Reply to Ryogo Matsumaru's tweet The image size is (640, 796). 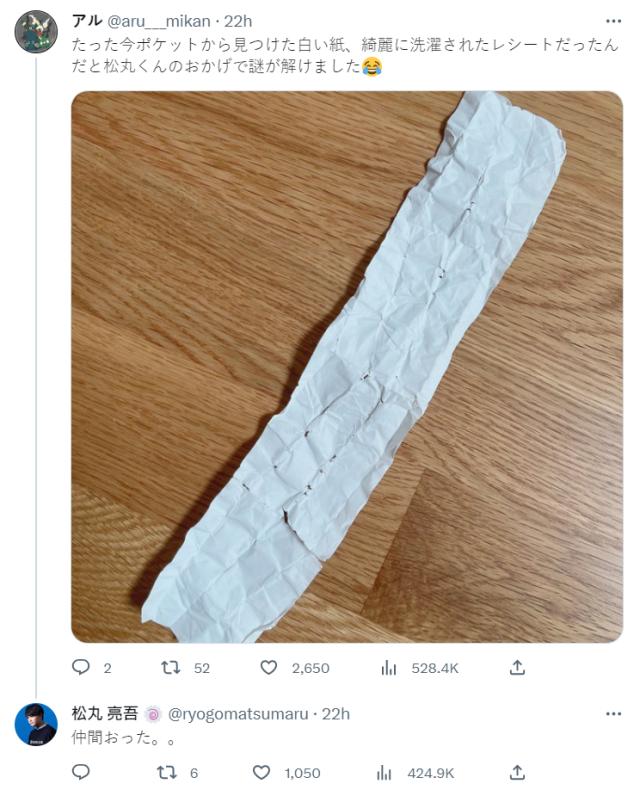click(81, 772)
